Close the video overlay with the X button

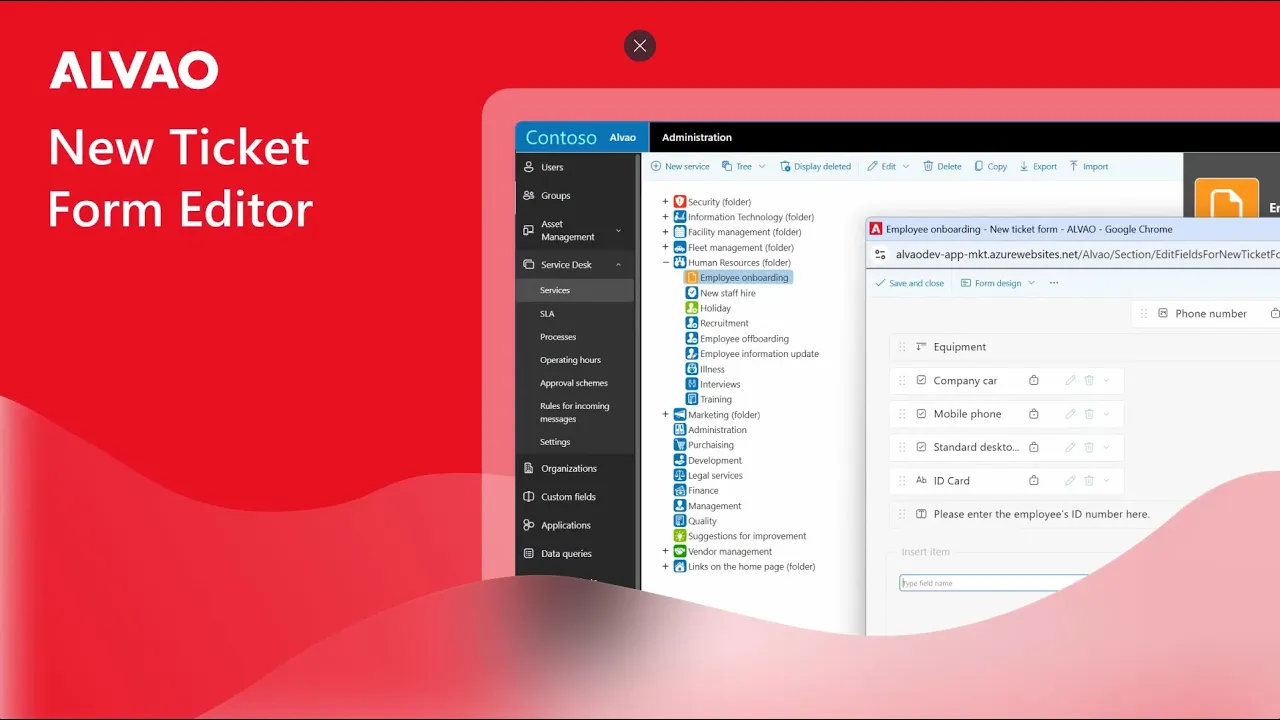pos(640,46)
